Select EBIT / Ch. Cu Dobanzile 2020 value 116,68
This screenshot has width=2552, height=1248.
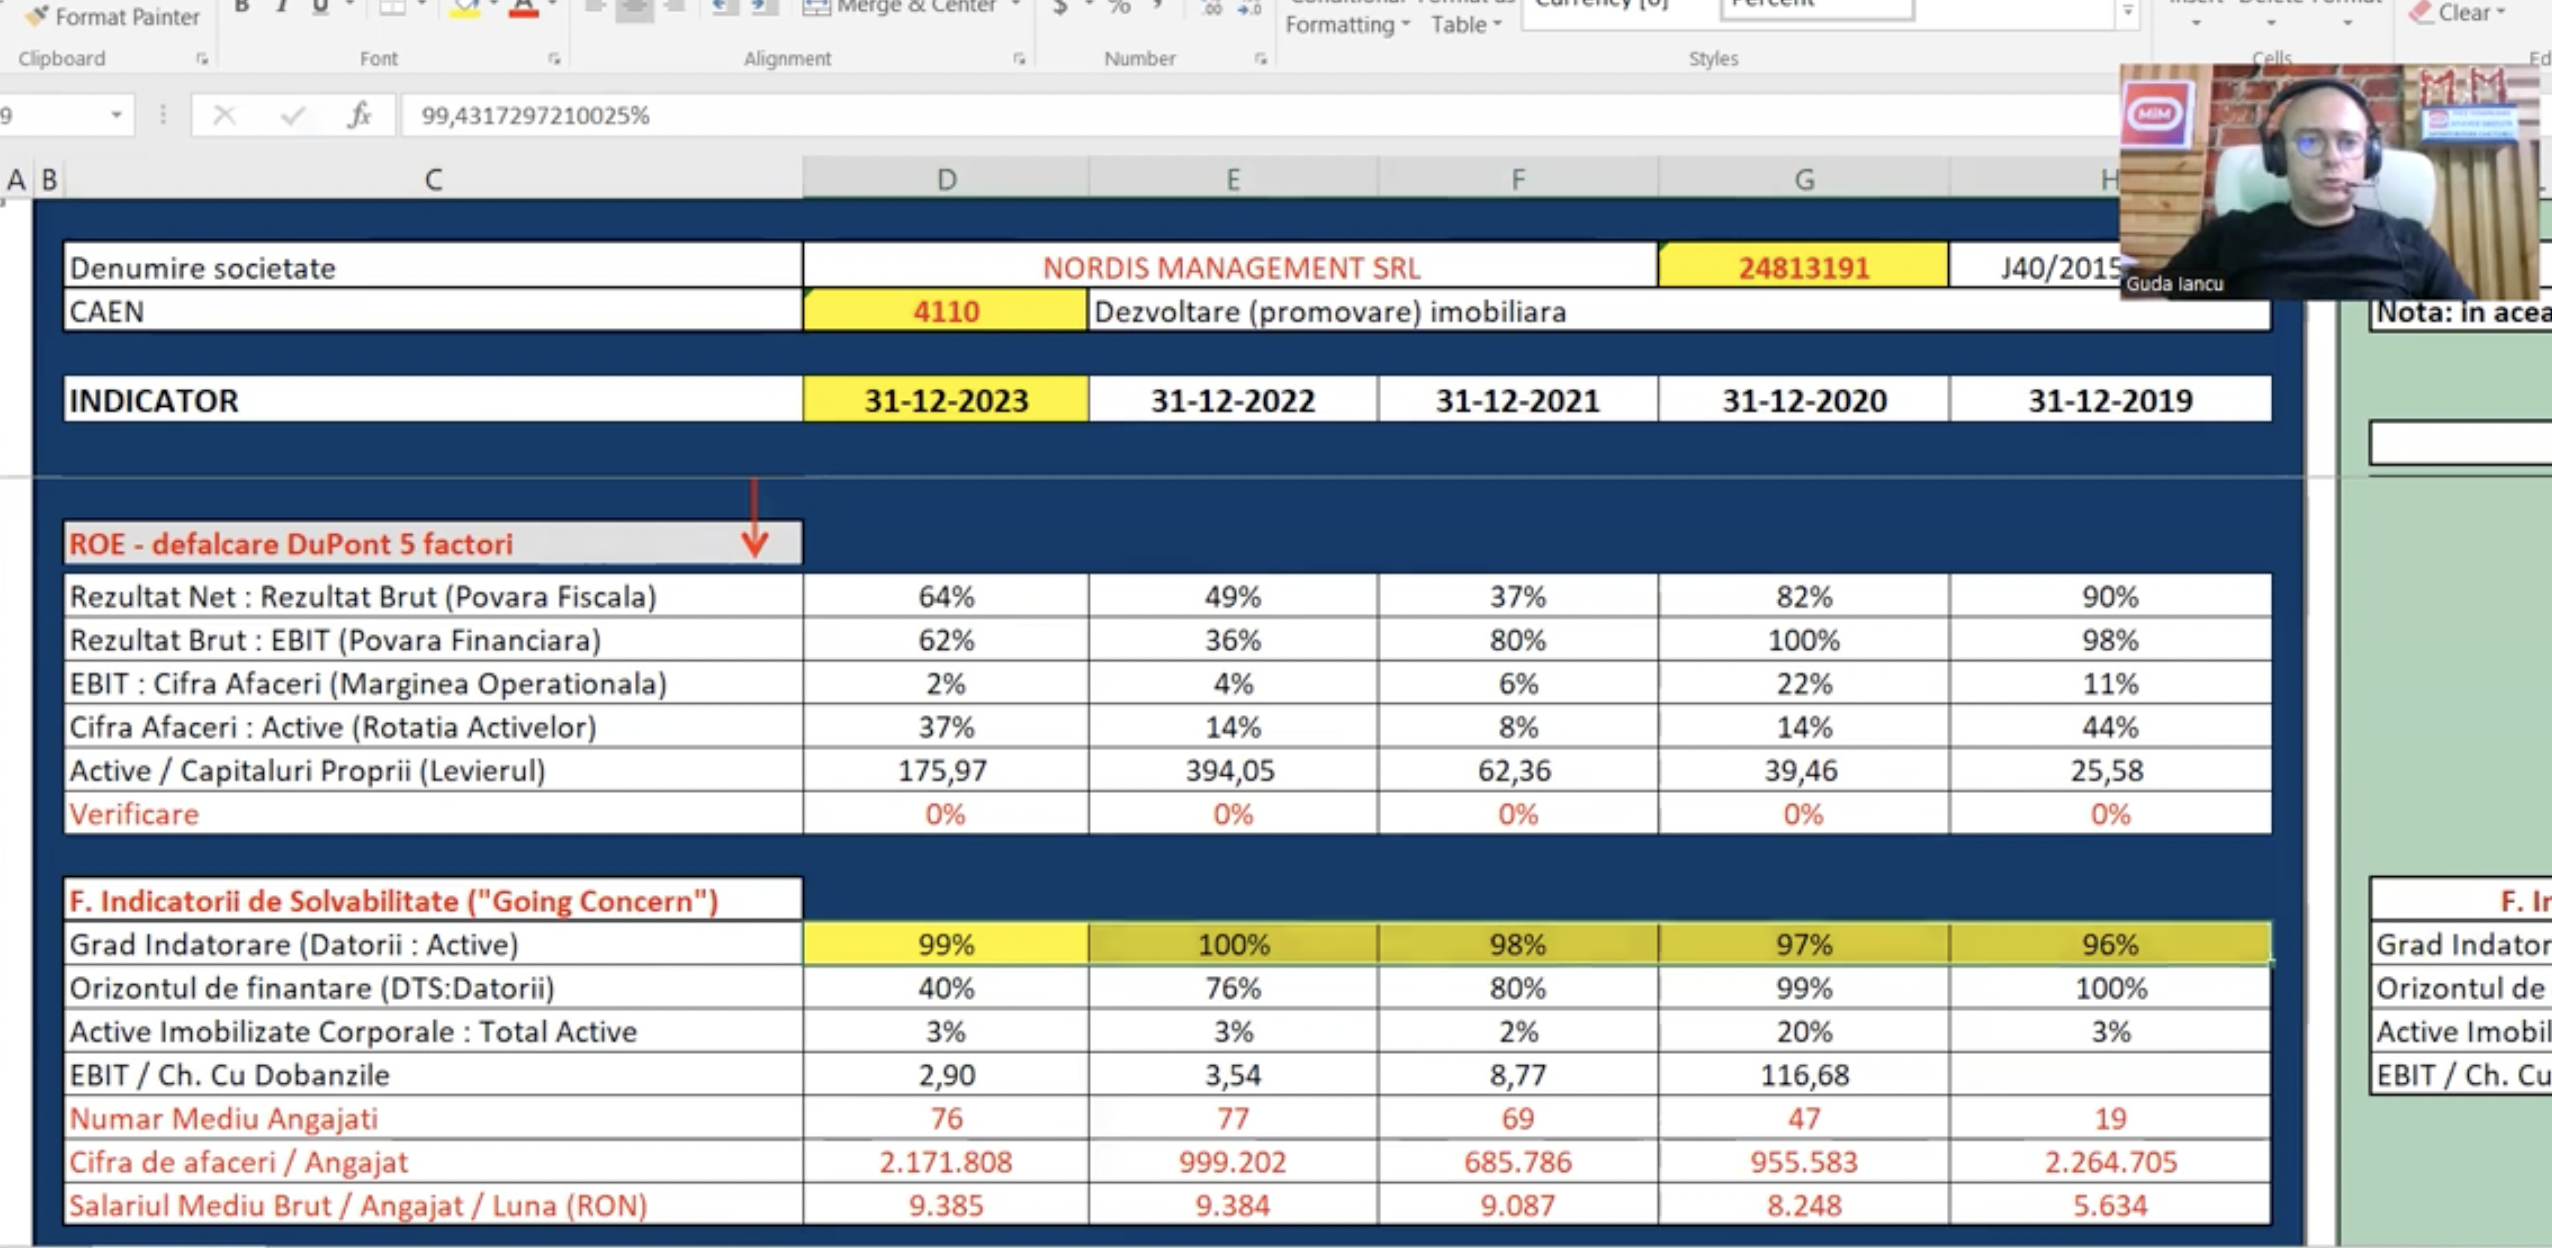pyautogui.click(x=1804, y=1075)
